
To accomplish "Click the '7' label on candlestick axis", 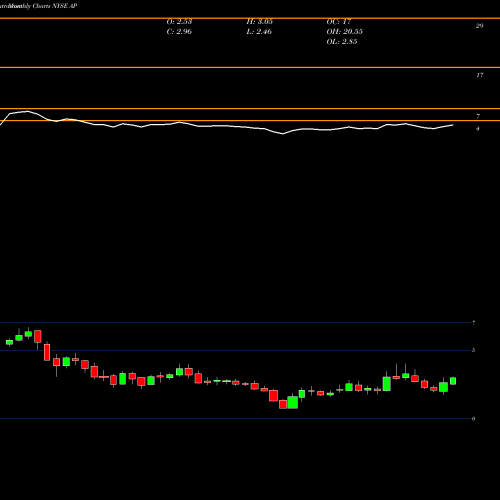I will coord(473,323).
